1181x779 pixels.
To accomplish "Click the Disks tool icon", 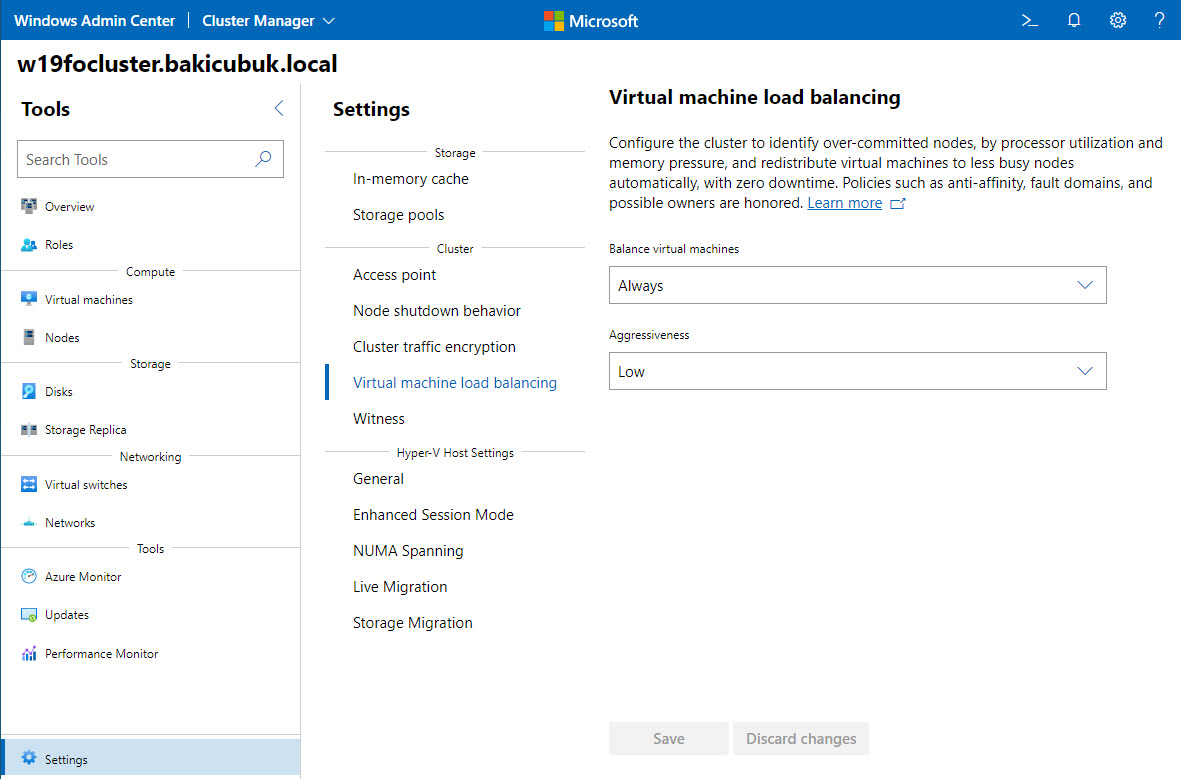I will (x=29, y=392).
